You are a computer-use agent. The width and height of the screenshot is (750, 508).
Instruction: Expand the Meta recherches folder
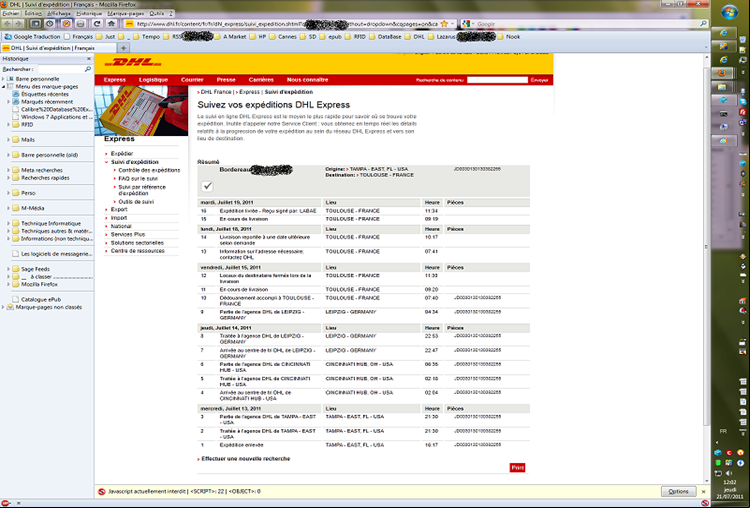(x=8, y=170)
